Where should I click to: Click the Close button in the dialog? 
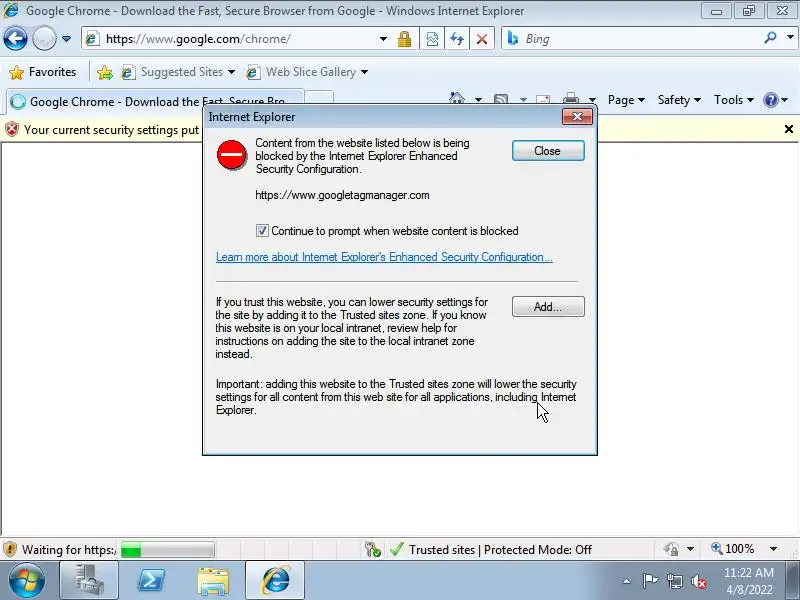pyautogui.click(x=548, y=151)
